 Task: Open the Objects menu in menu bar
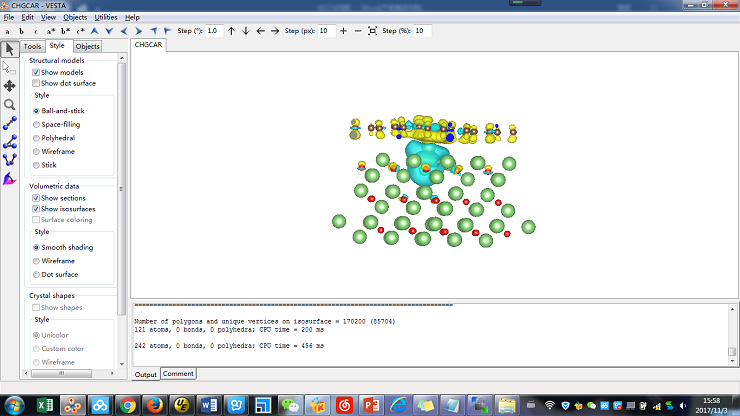pos(75,17)
